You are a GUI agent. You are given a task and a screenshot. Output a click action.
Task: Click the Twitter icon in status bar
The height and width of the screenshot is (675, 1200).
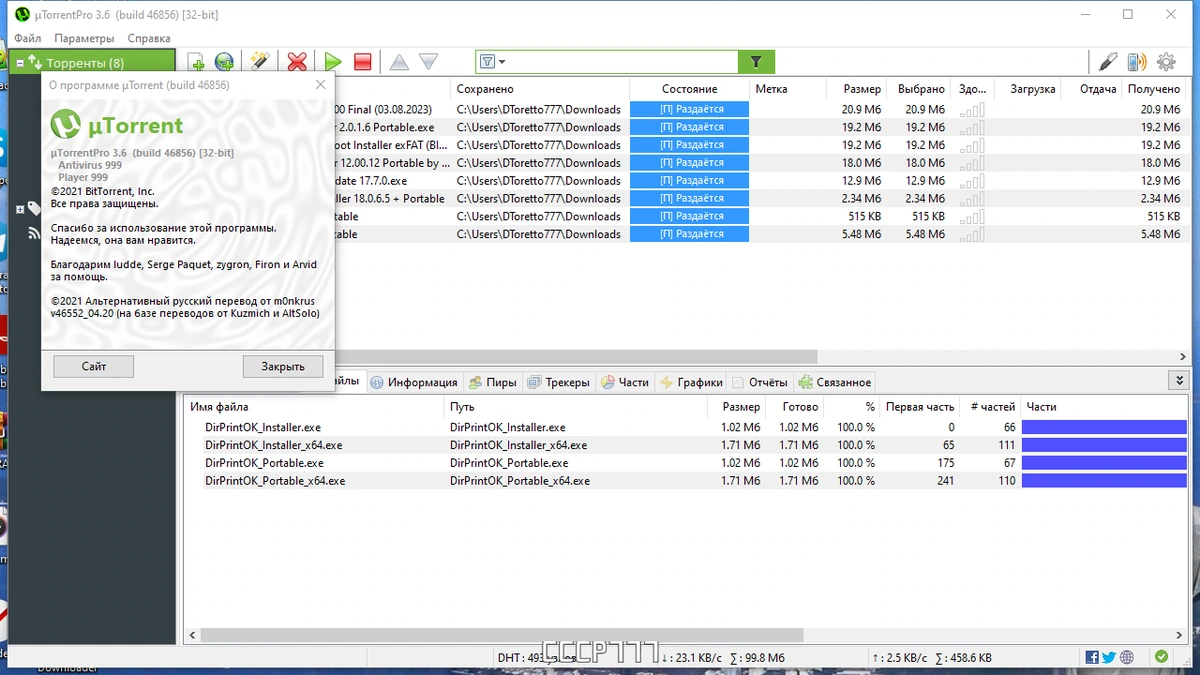coord(1109,657)
